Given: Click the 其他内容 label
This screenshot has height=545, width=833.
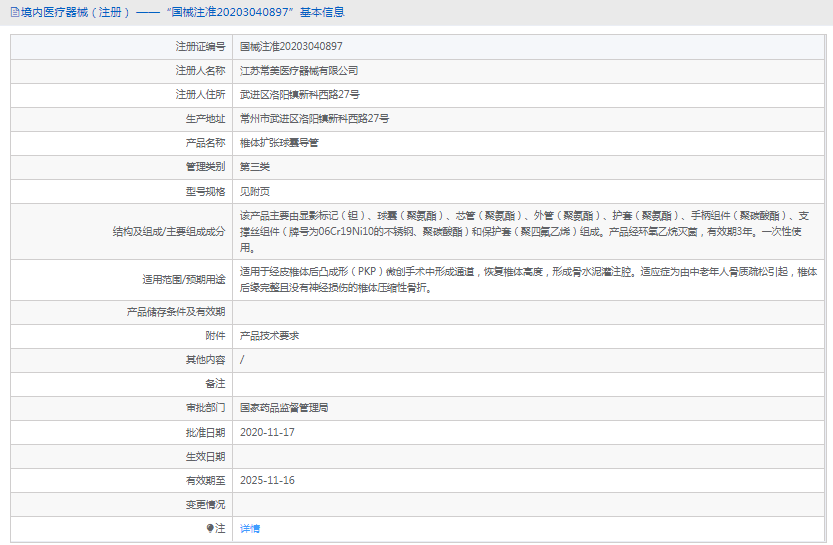Looking at the screenshot, I should click(x=206, y=360).
